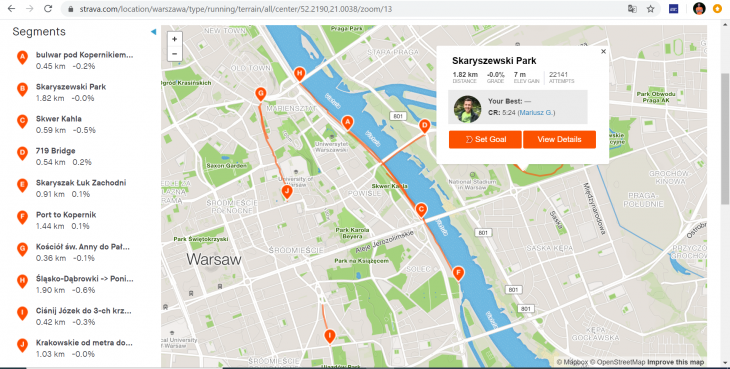Screen dimensions: 730x369
Task: Close the Skaryszewski Park popup
Action: click(603, 52)
